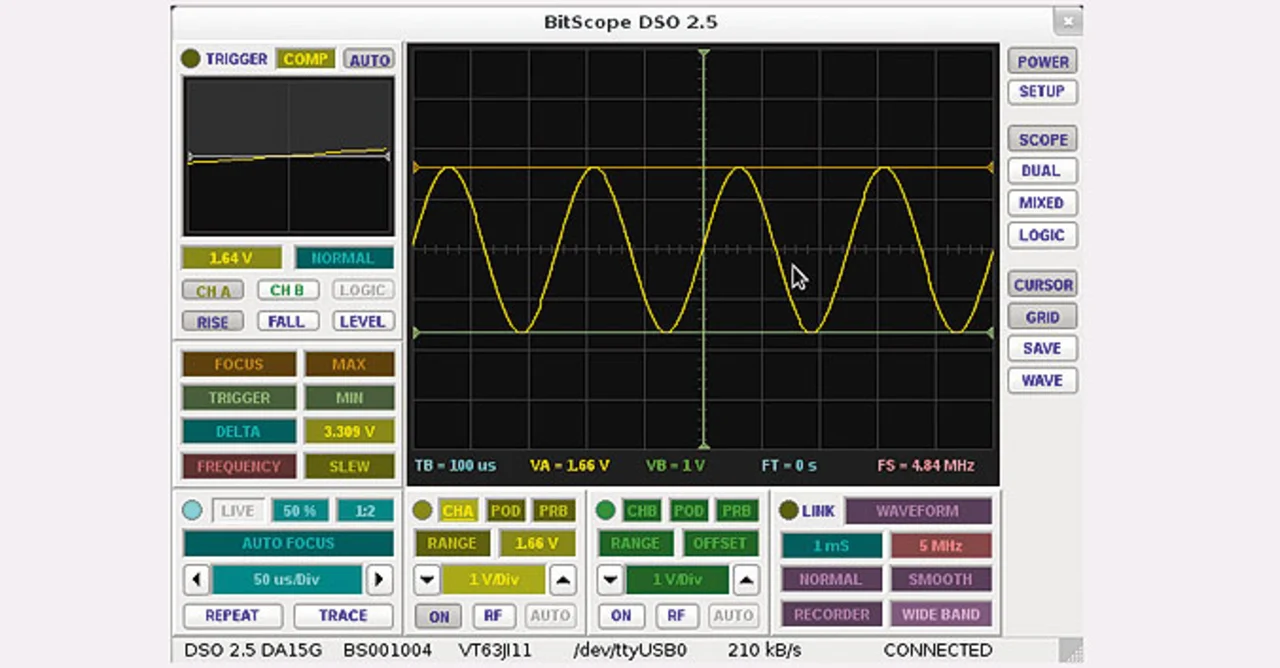Choose LEVEL trigger type
The width and height of the screenshot is (1280, 668).
(x=362, y=321)
